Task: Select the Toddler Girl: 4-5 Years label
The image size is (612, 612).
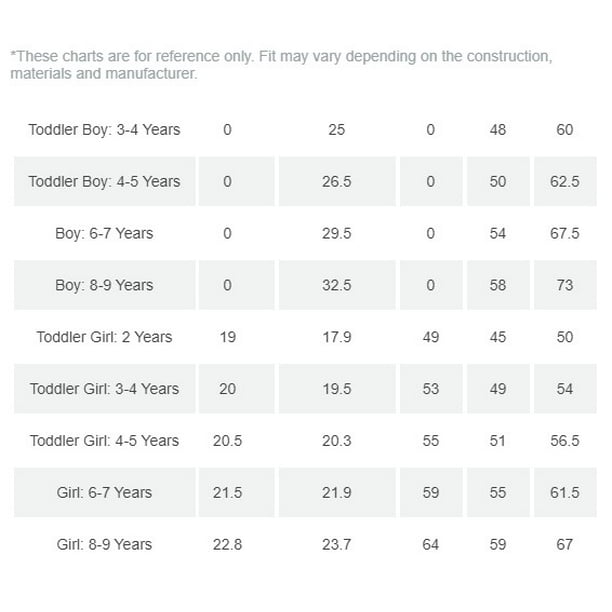Action: pyautogui.click(x=104, y=441)
